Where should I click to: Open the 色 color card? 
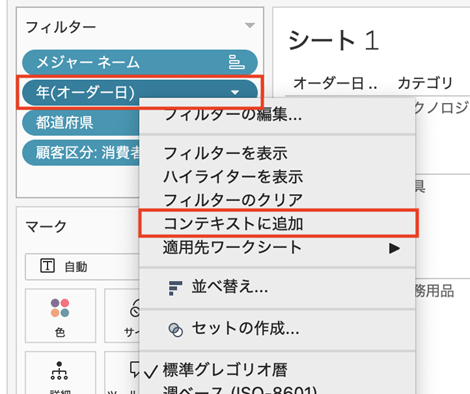pyautogui.click(x=60, y=315)
